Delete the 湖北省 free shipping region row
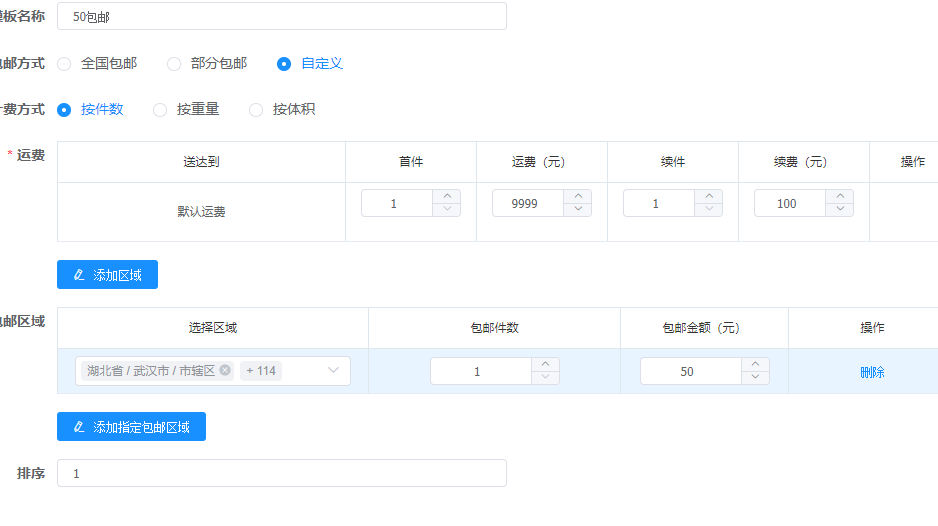This screenshot has width=938, height=526. coord(872,372)
